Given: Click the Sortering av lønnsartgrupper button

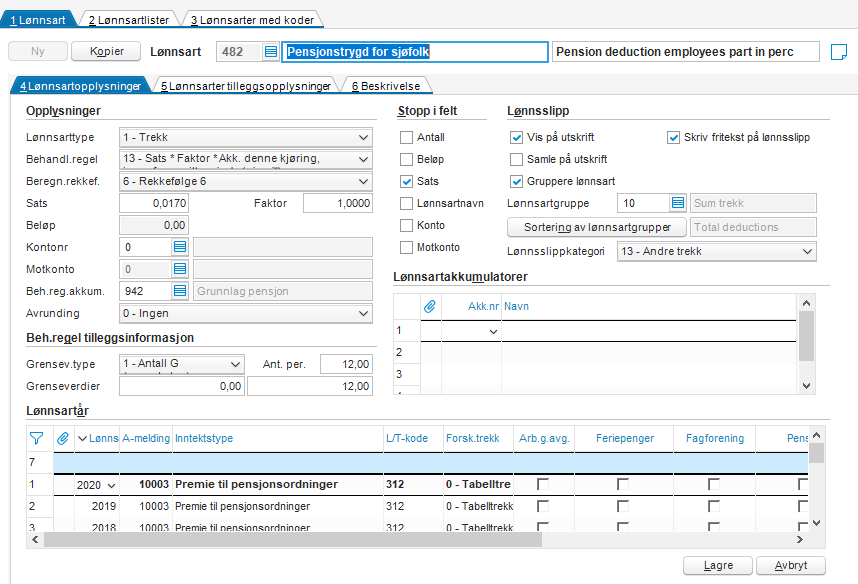Looking at the screenshot, I should coord(597,227).
